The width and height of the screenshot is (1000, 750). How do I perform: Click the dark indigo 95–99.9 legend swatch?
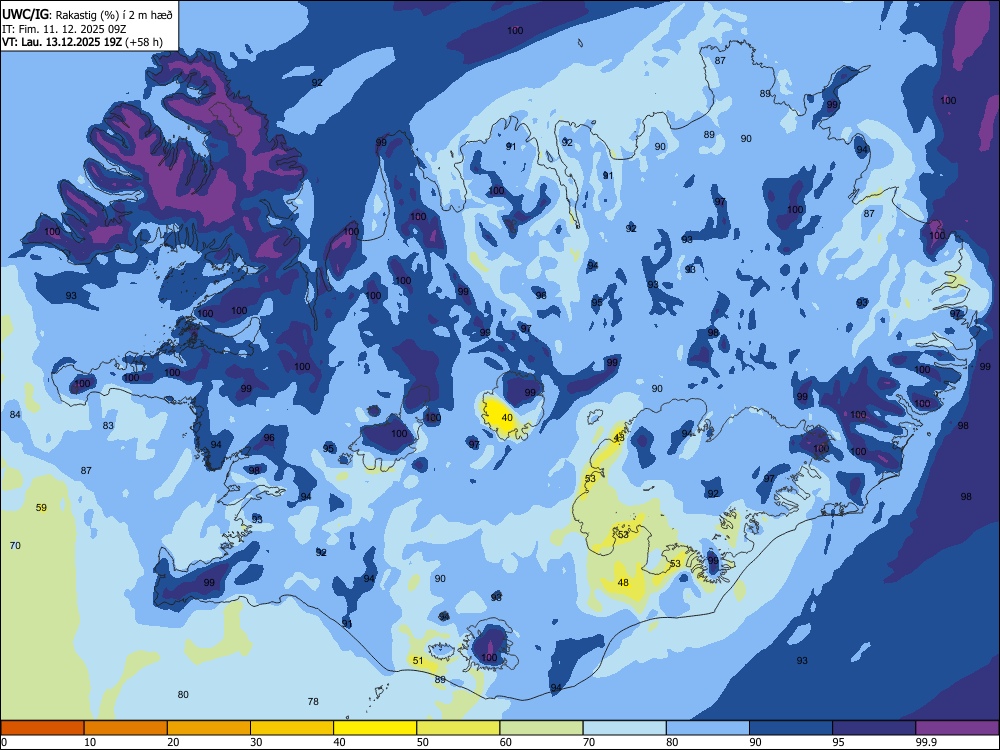[x=874, y=728]
